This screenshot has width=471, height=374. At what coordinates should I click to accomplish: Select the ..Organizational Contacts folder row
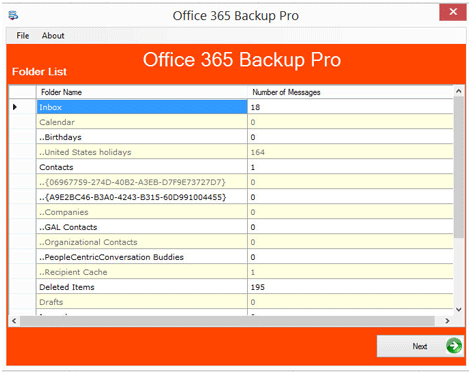pos(142,242)
